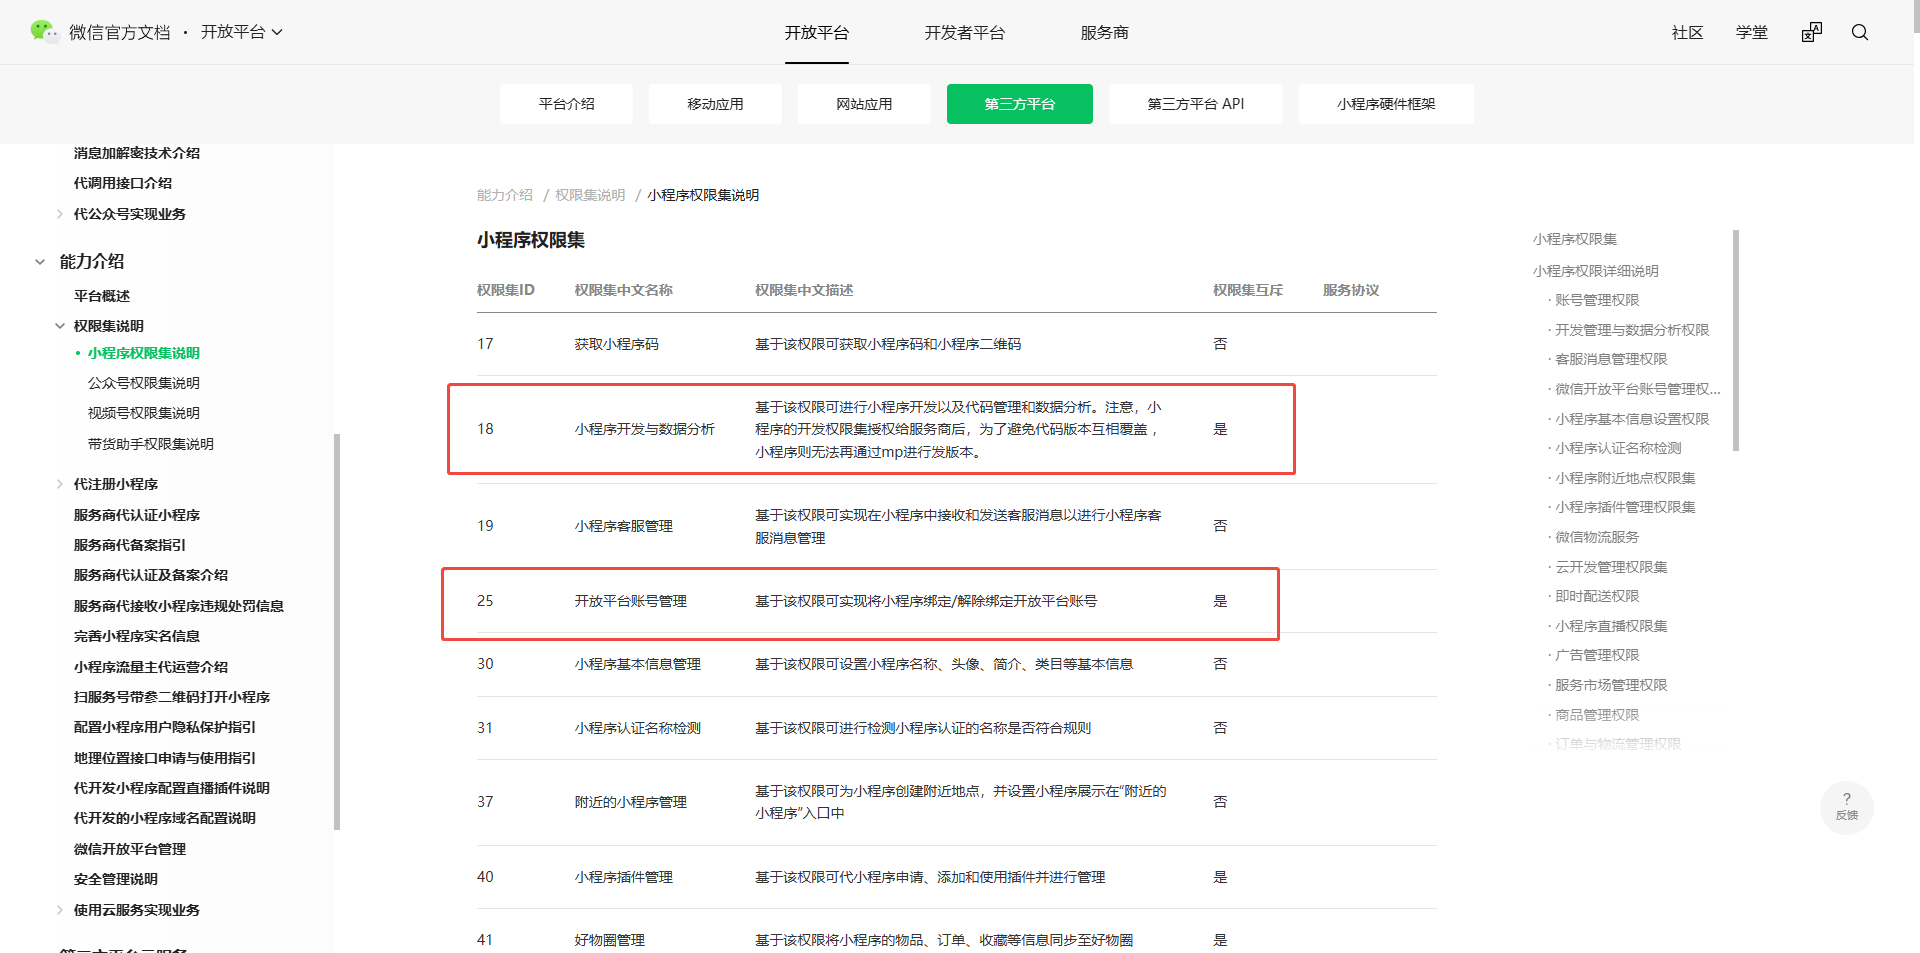Open 代开发的小程序域名配置说明 in sidebar
Image resolution: width=1920 pixels, height=953 pixels.
[165, 818]
